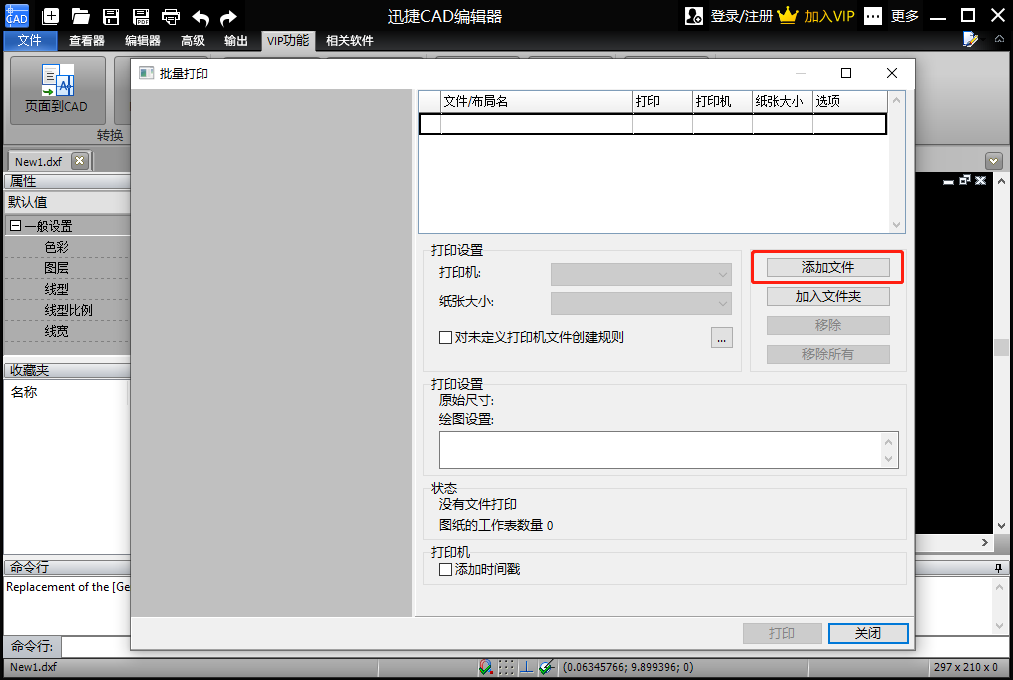Open the document tabs list dropdown arrow
This screenshot has height=680, width=1013.
pos(994,161)
